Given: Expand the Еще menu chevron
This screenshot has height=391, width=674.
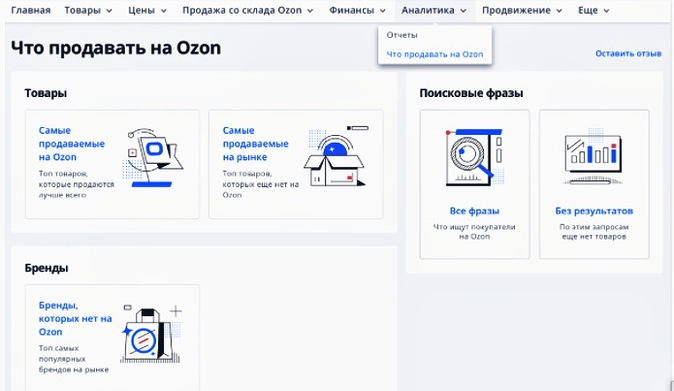Looking at the screenshot, I should tap(606, 11).
